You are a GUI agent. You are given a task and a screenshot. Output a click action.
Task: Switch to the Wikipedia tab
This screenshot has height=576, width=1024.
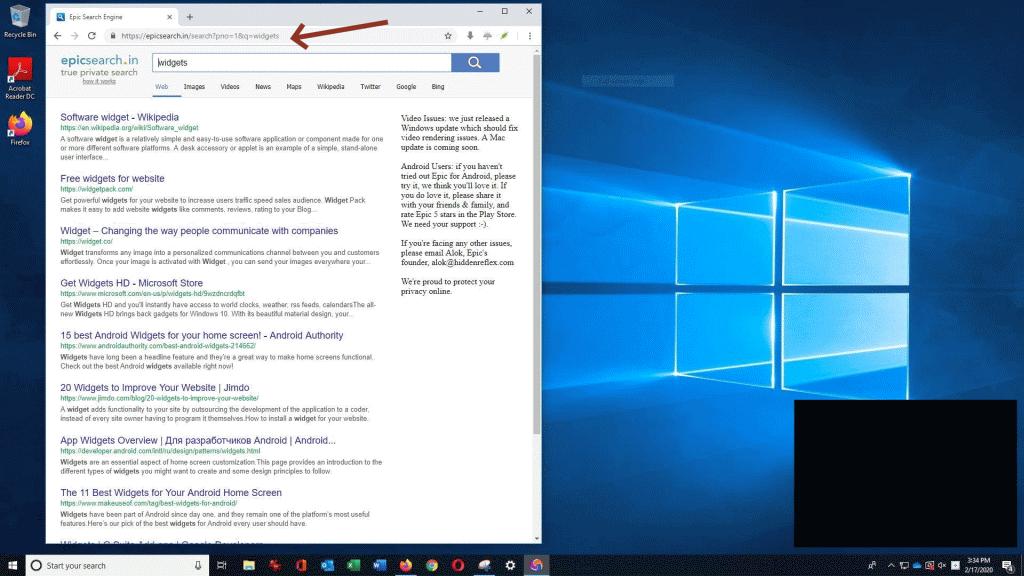(330, 86)
